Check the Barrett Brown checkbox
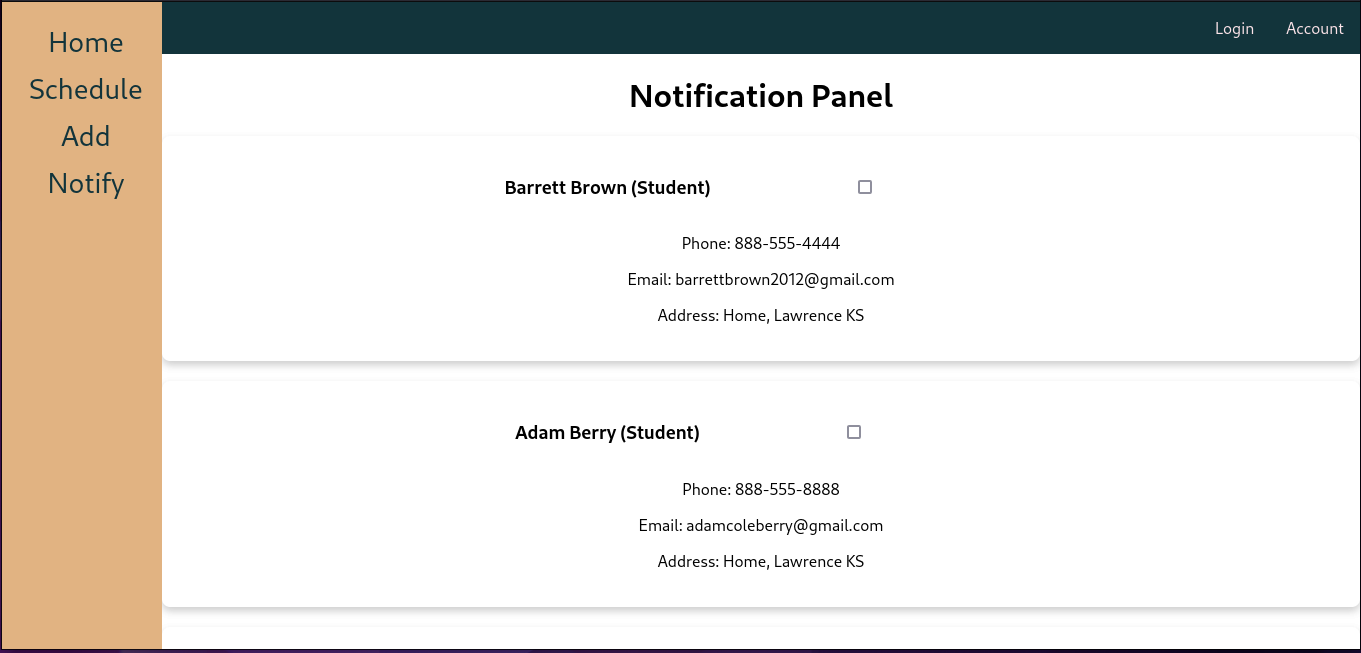The width and height of the screenshot is (1361, 653). 865,187
